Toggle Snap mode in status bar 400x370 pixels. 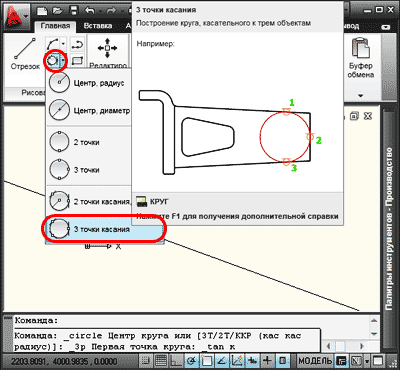(146, 361)
